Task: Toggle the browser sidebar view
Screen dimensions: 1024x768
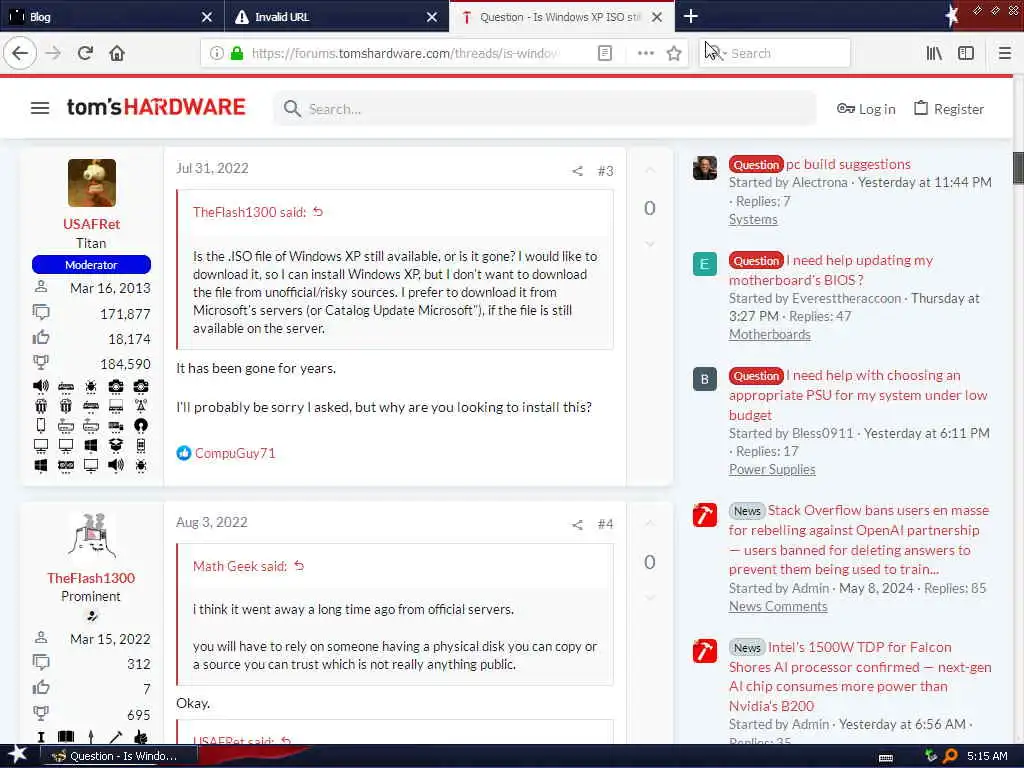Action: tap(965, 53)
